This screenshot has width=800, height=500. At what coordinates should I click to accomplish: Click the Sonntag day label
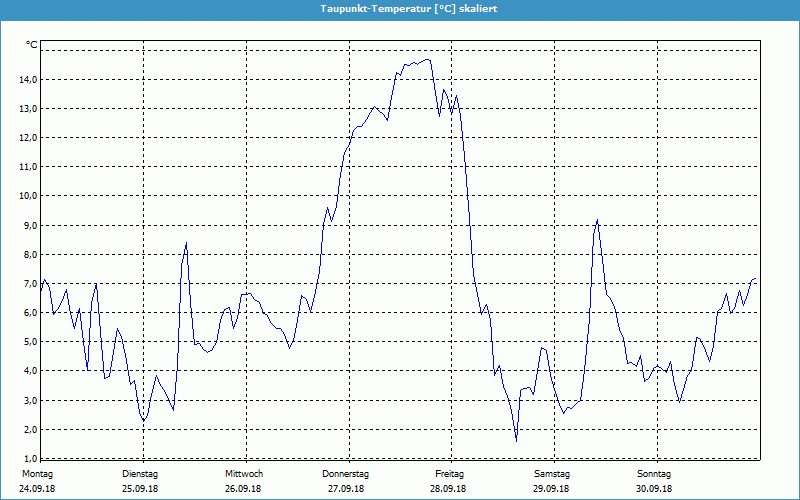tap(654, 474)
